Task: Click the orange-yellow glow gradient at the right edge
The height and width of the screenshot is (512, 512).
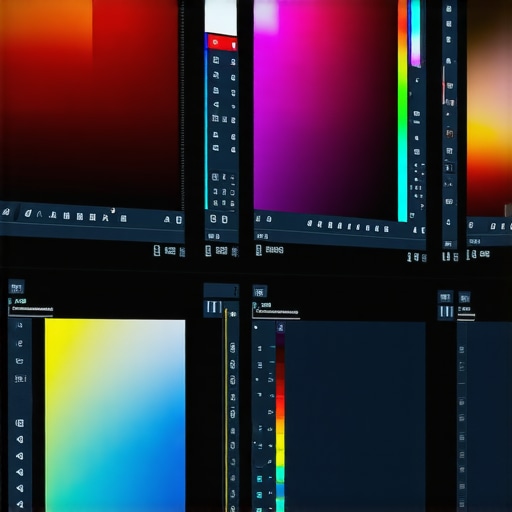Action: tap(489, 108)
